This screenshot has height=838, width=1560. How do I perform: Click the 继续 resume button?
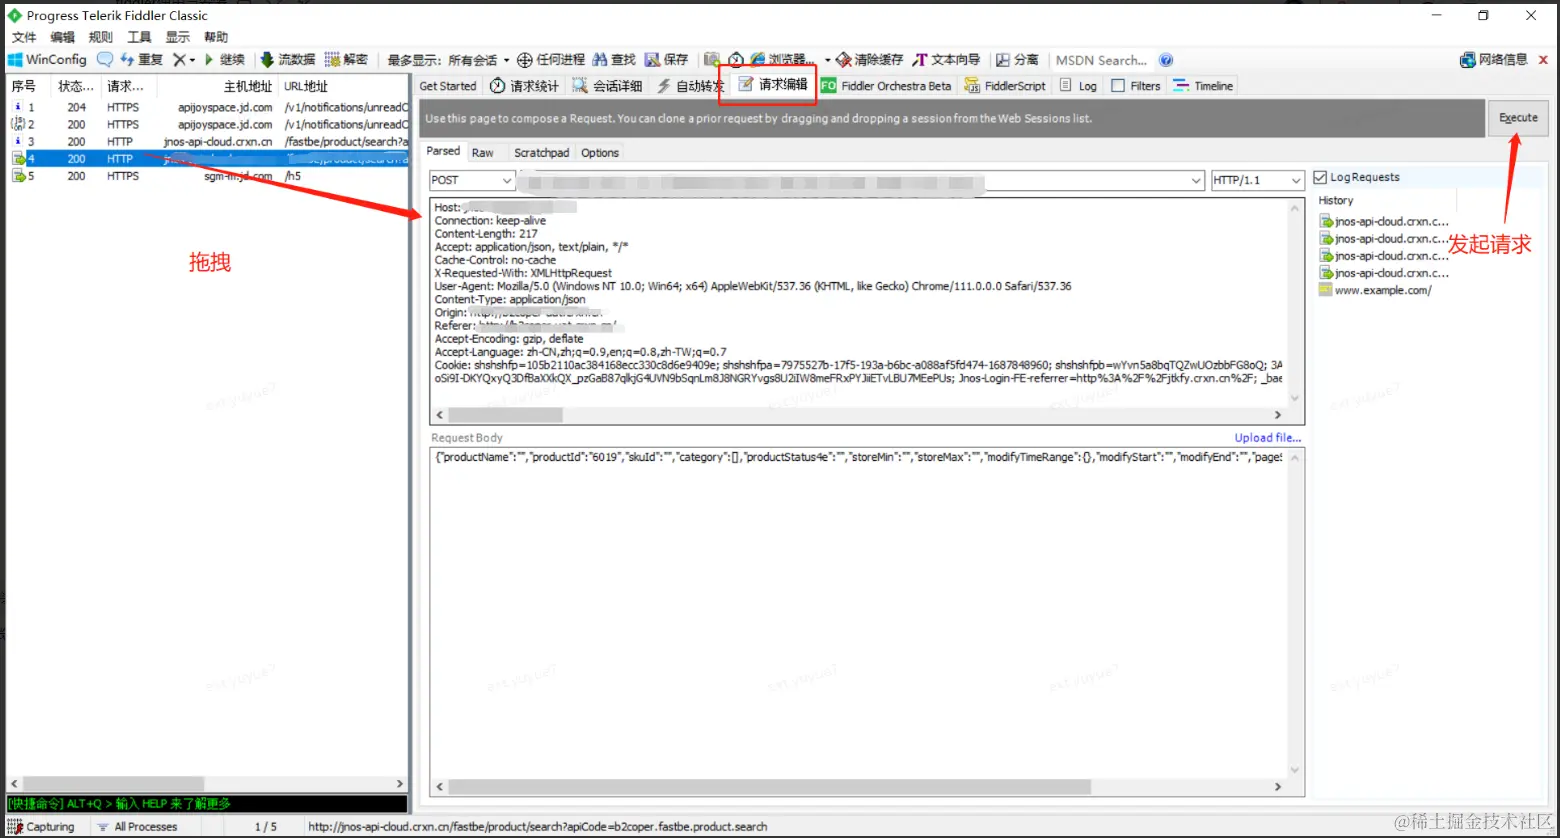click(x=225, y=60)
